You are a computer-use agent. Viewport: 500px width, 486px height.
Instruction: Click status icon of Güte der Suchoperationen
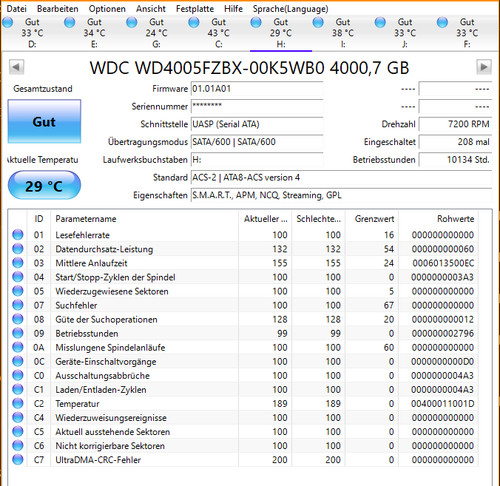(x=18, y=319)
